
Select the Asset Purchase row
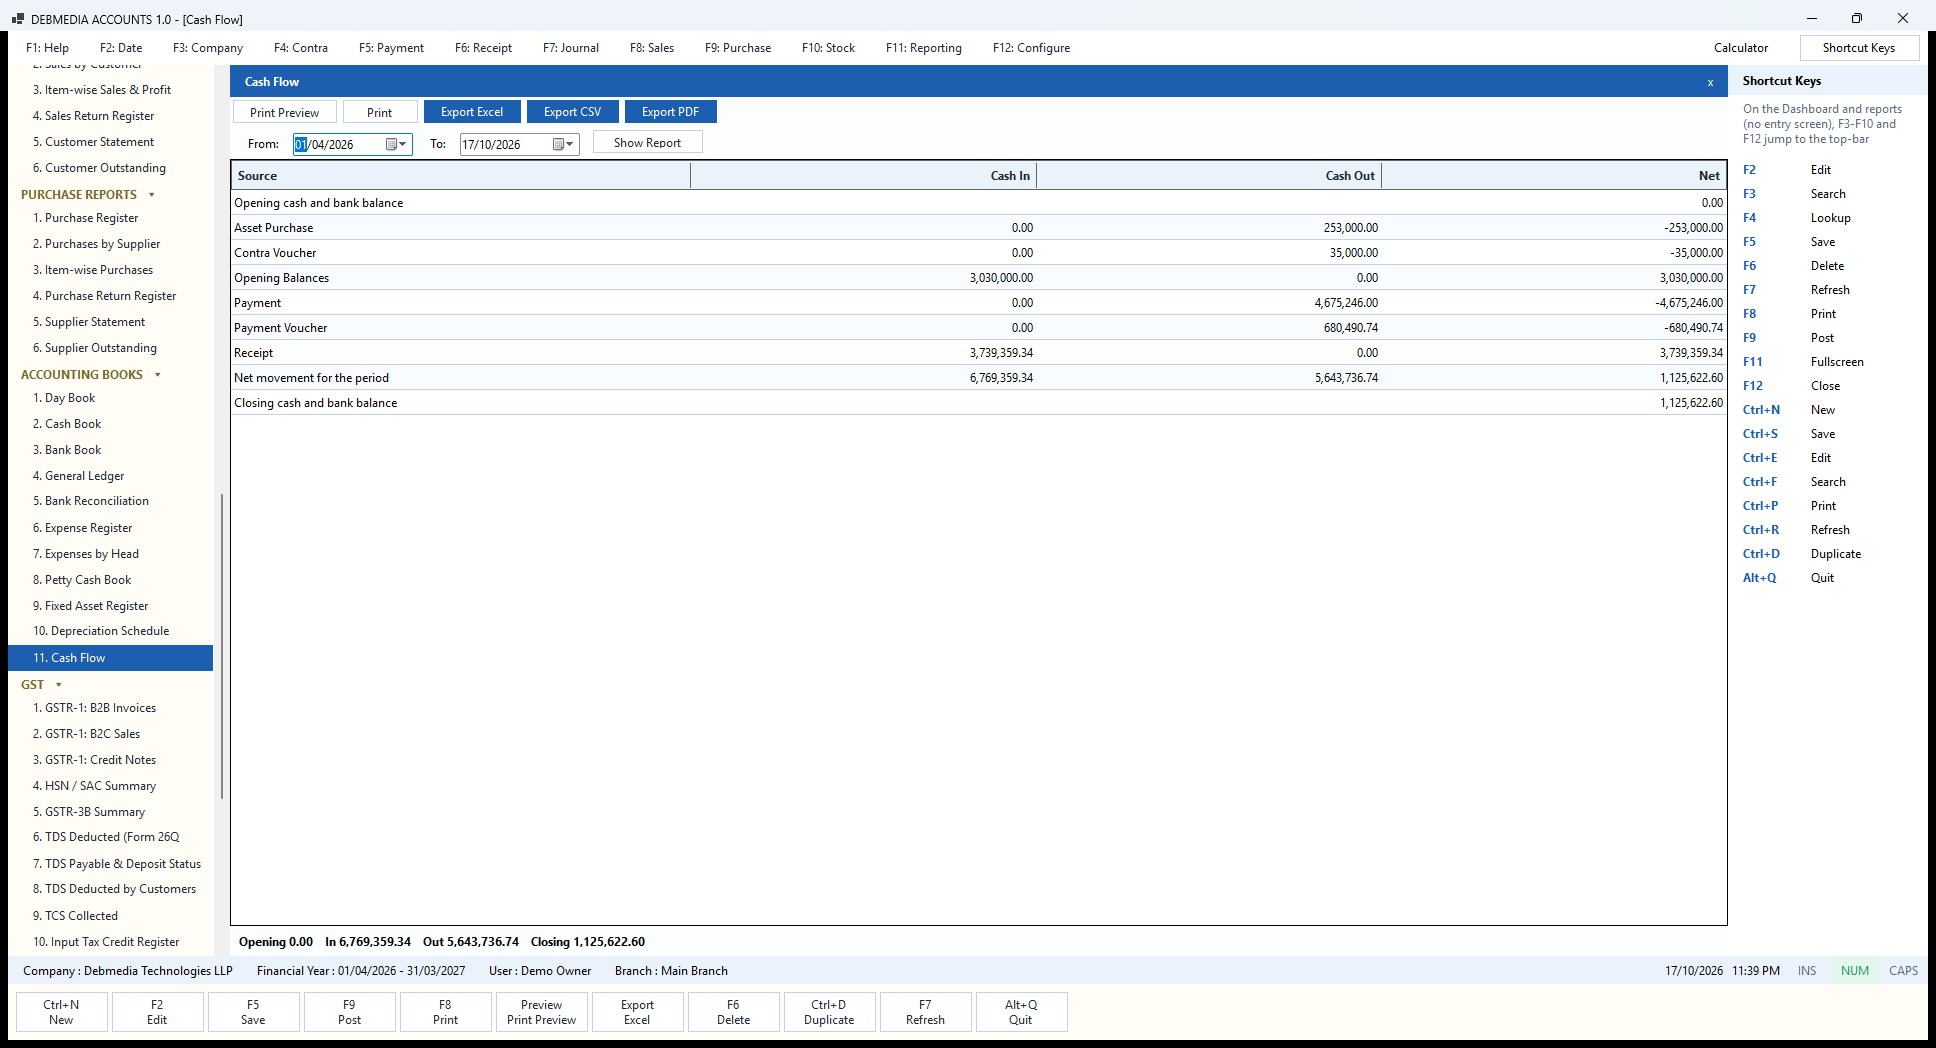(979, 228)
